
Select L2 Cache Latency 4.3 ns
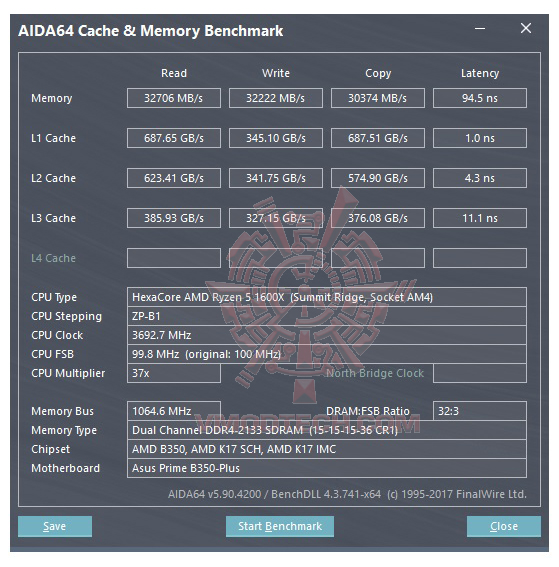[480, 178]
